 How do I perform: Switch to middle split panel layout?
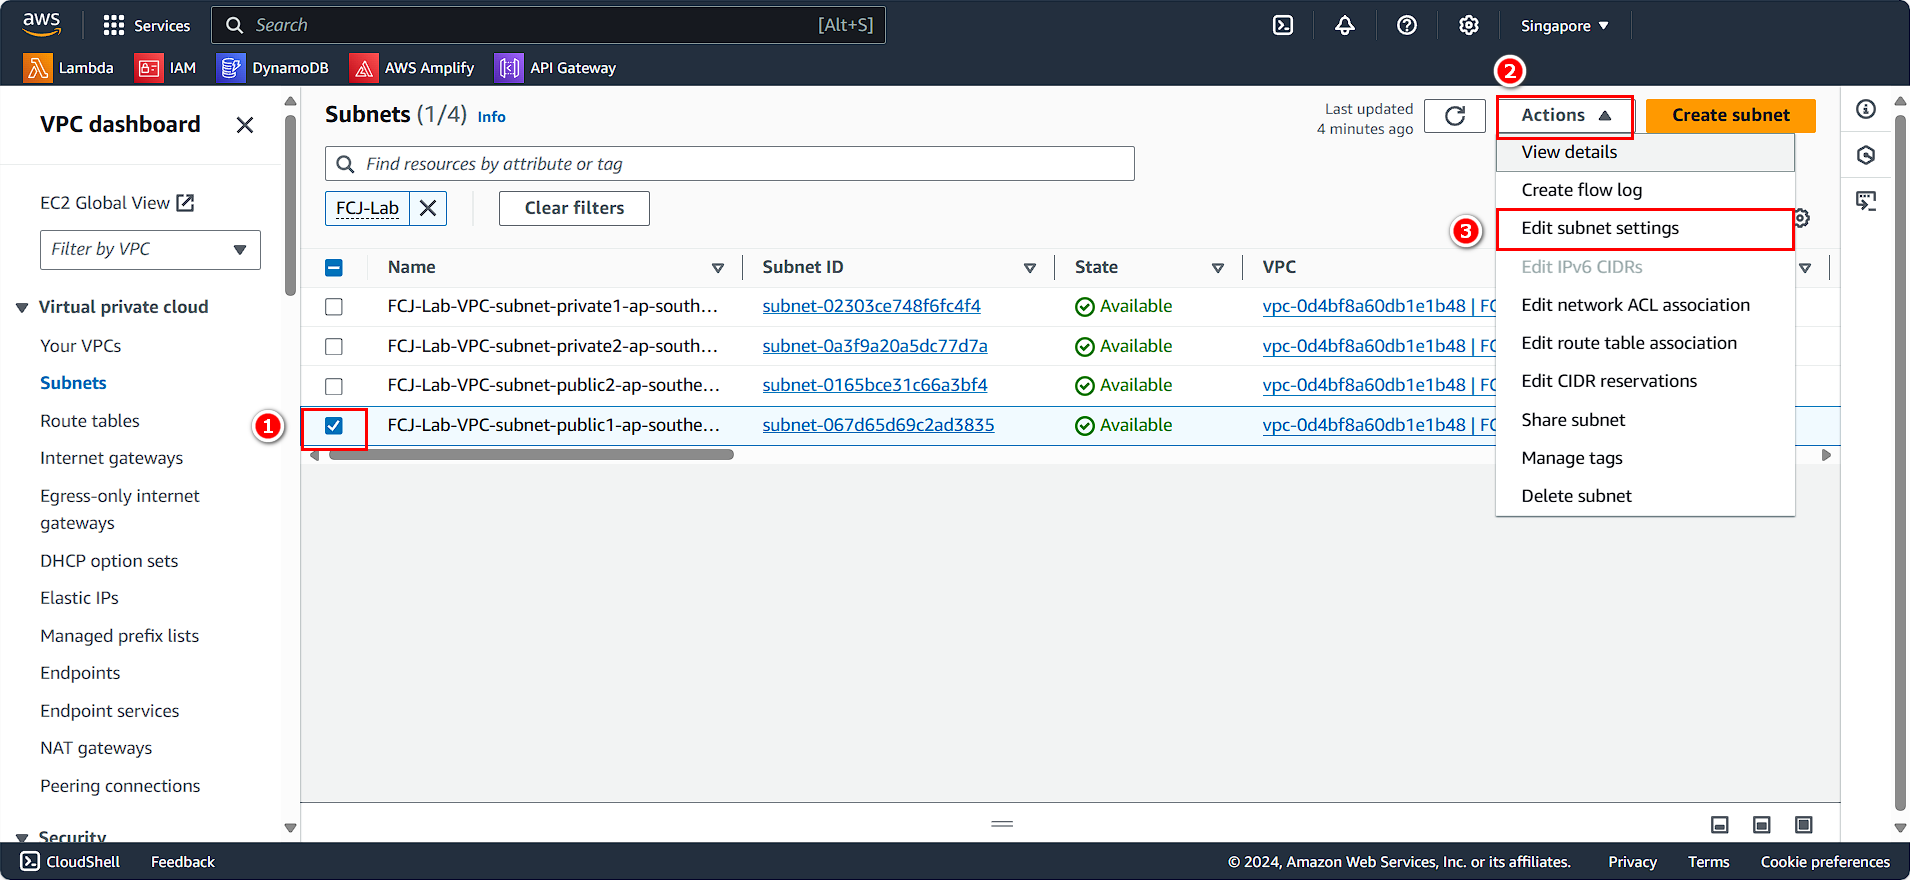click(x=1762, y=825)
